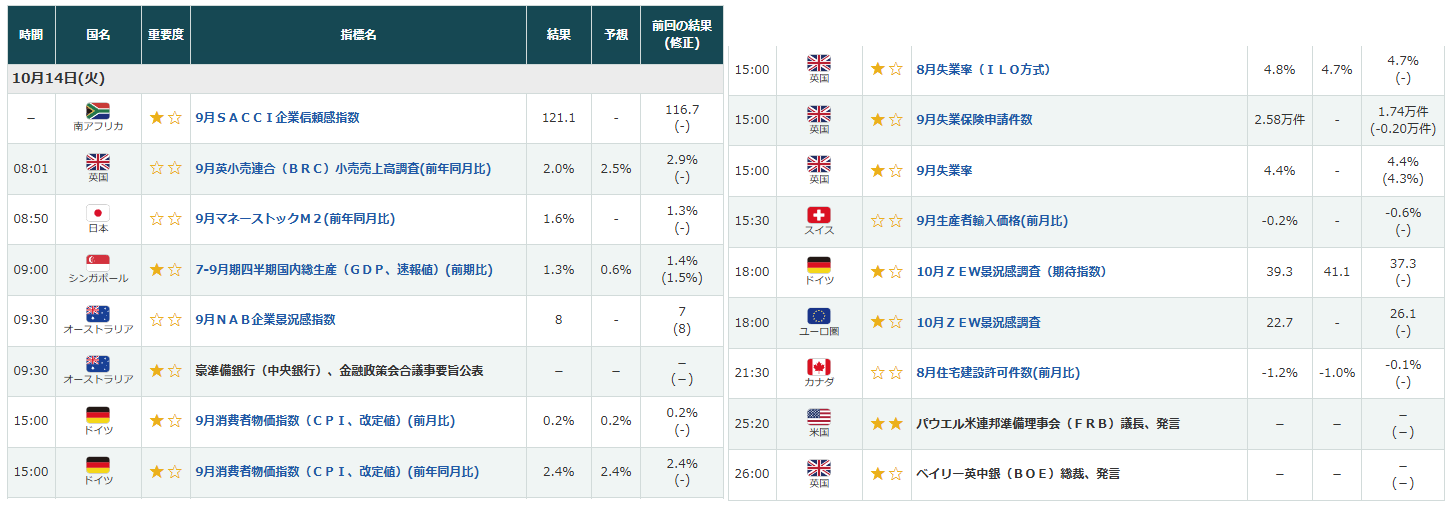Open the Singapore 7-9月期 GDP indicator link
Viewport: 1453px width, 507px height.
344,270
